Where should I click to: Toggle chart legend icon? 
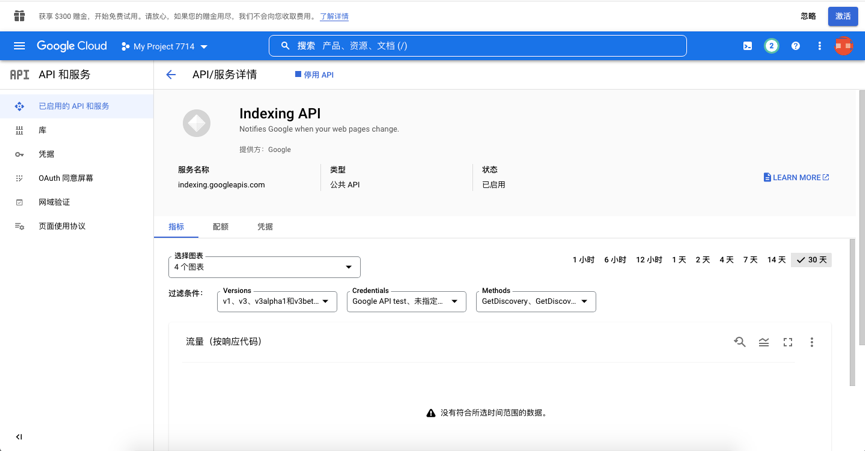pyautogui.click(x=763, y=342)
